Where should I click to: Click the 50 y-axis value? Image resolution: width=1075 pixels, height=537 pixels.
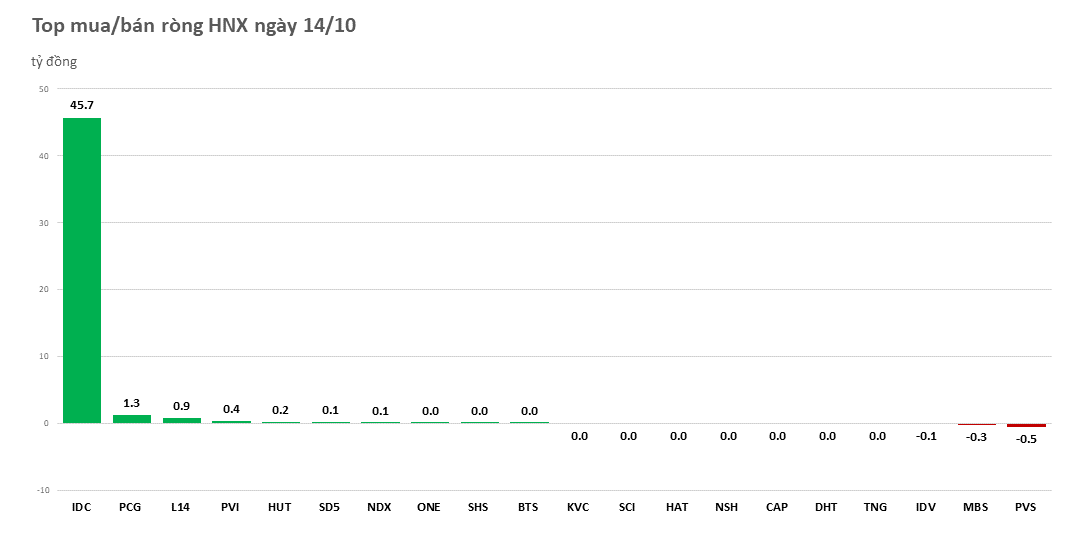click(43, 89)
